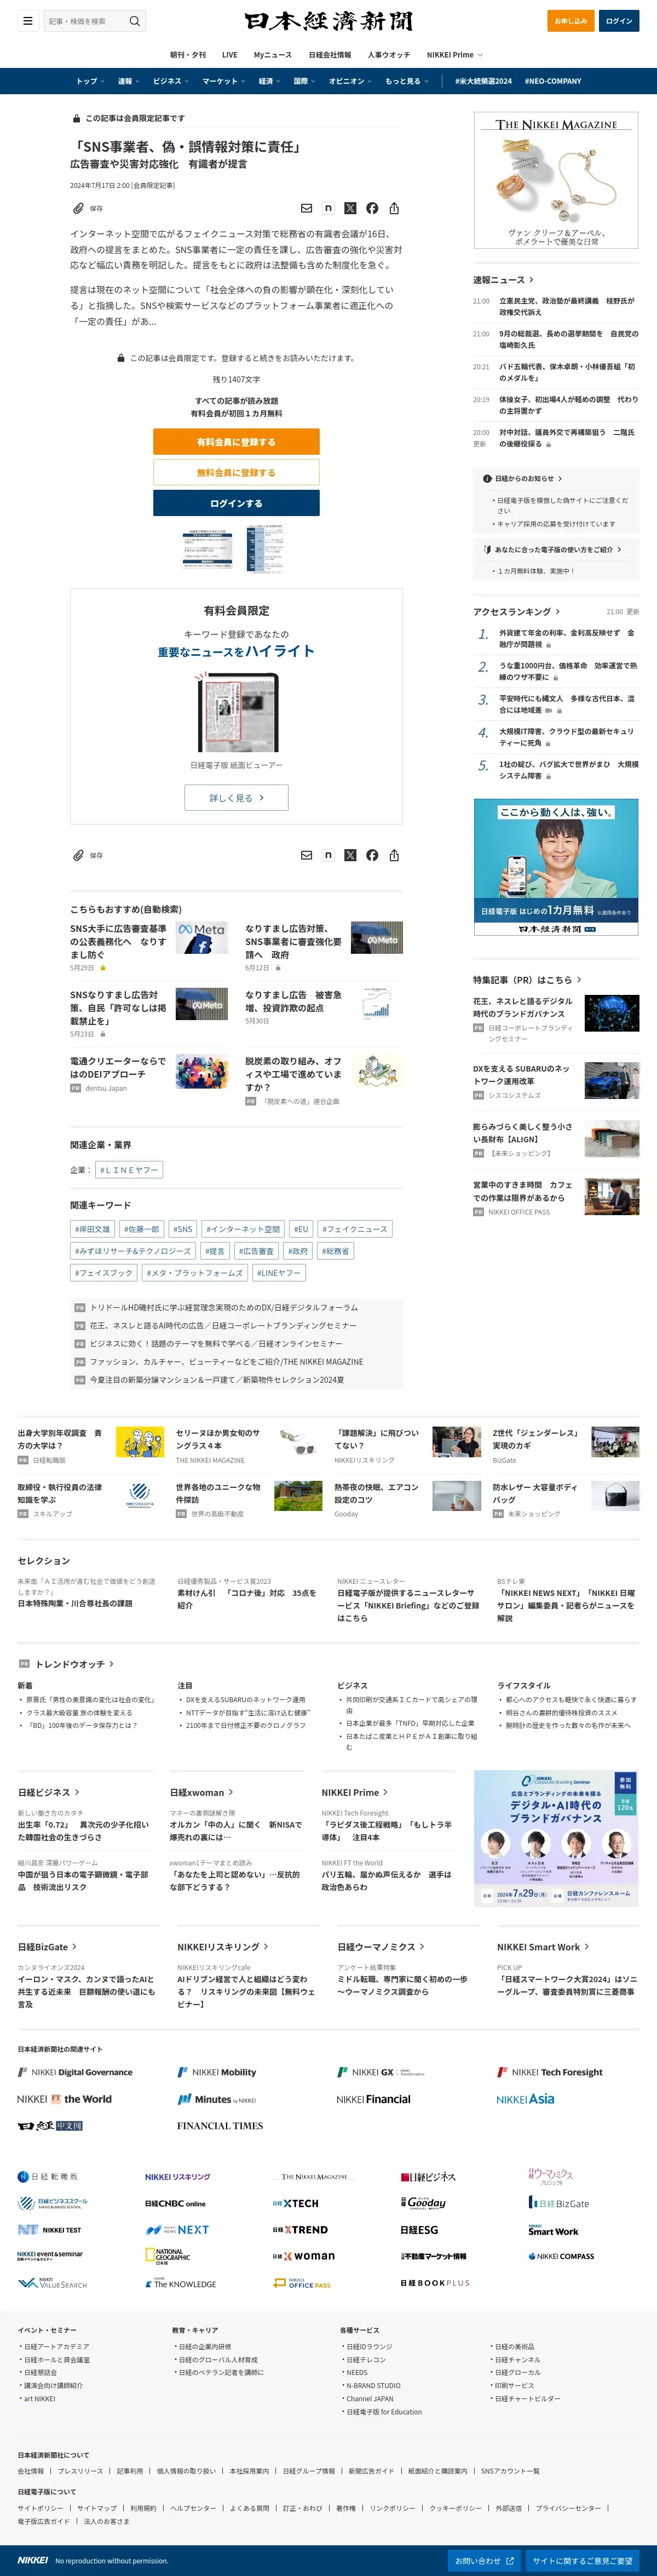Click the 日経CNBC online logo

click(175, 2204)
